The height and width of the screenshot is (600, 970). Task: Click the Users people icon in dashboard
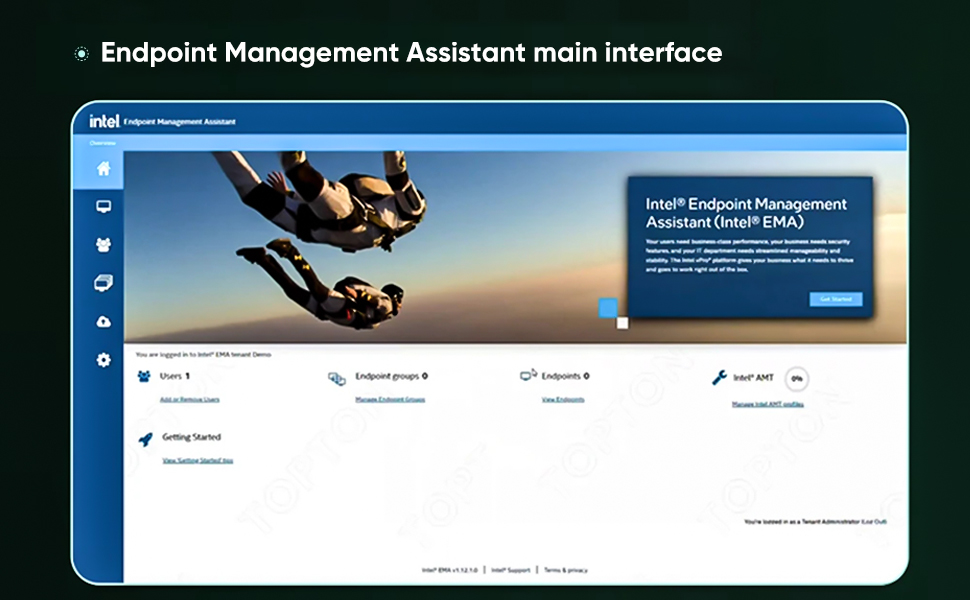pos(144,376)
